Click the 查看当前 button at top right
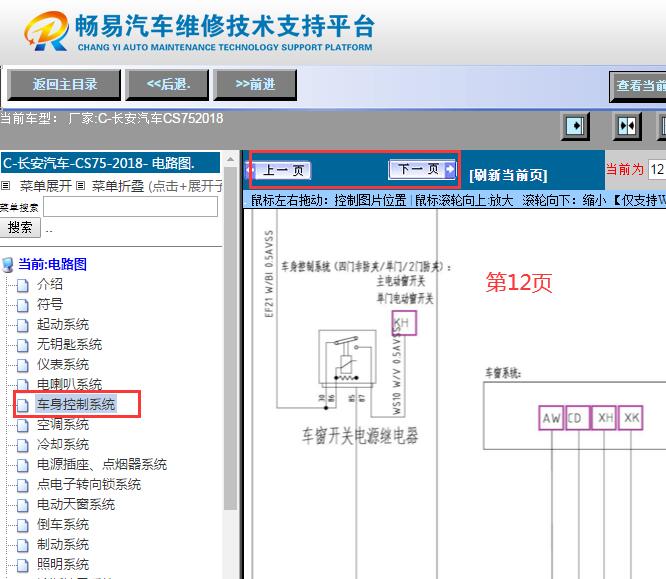 (x=638, y=86)
